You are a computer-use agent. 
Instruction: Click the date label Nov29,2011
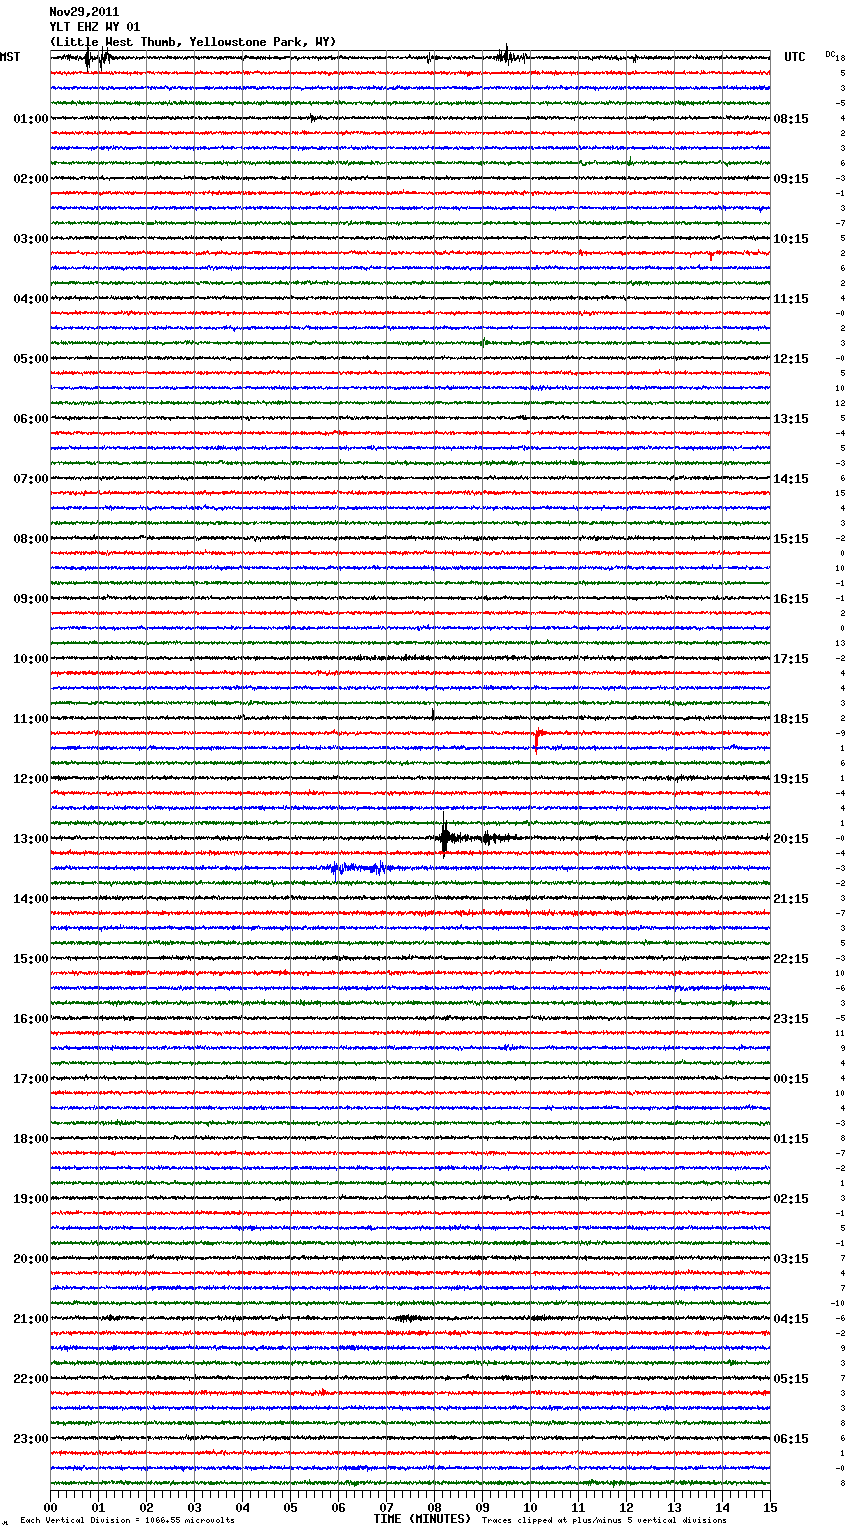pyautogui.click(x=84, y=12)
